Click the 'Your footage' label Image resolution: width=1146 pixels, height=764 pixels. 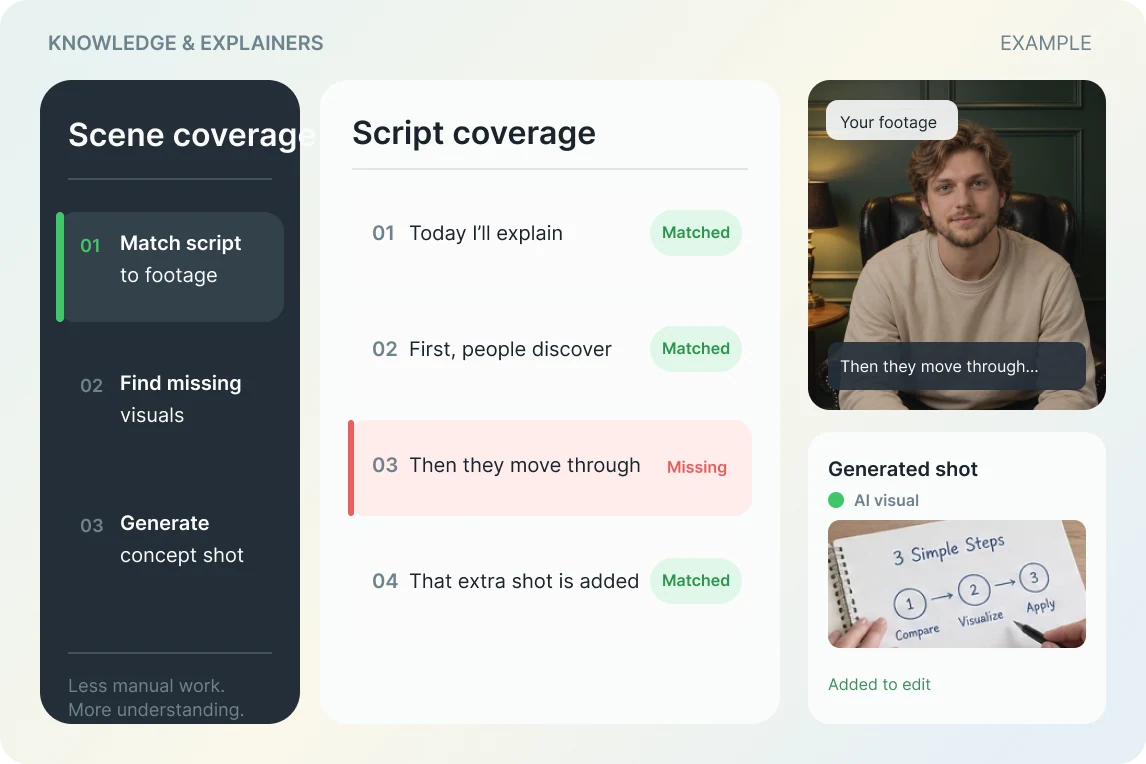(x=892, y=121)
